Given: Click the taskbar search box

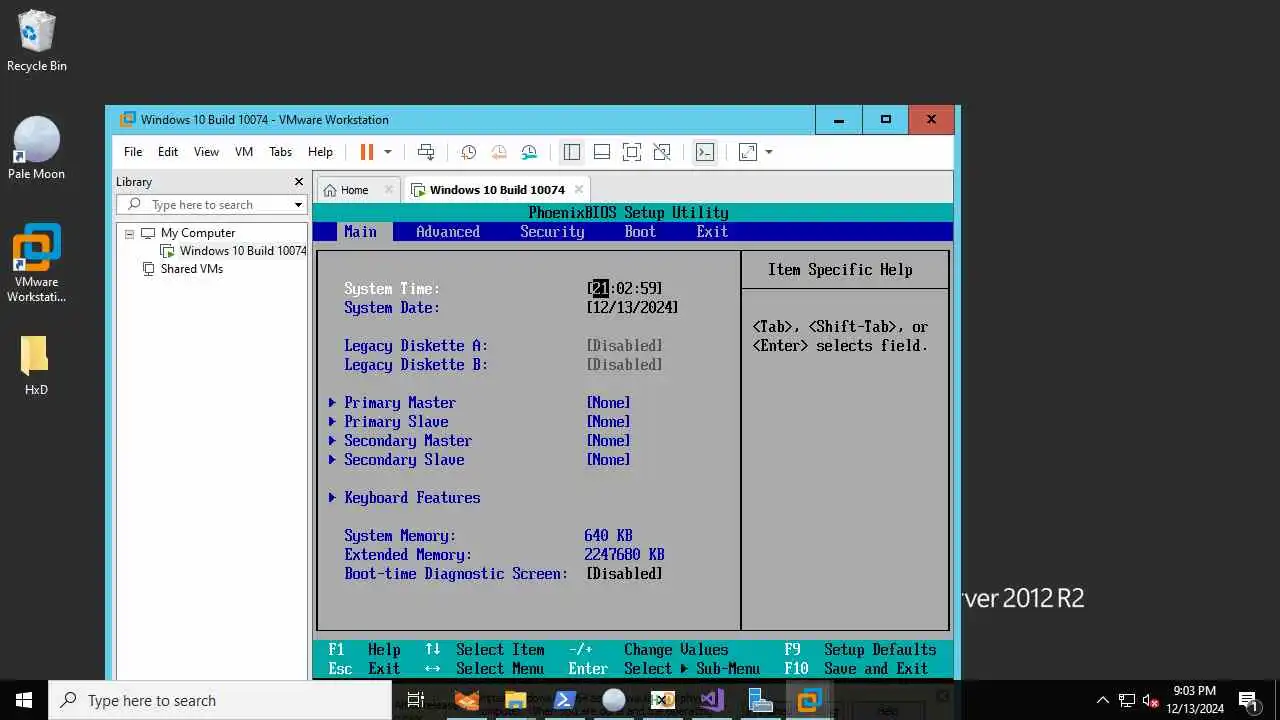Looking at the screenshot, I should coord(220,700).
